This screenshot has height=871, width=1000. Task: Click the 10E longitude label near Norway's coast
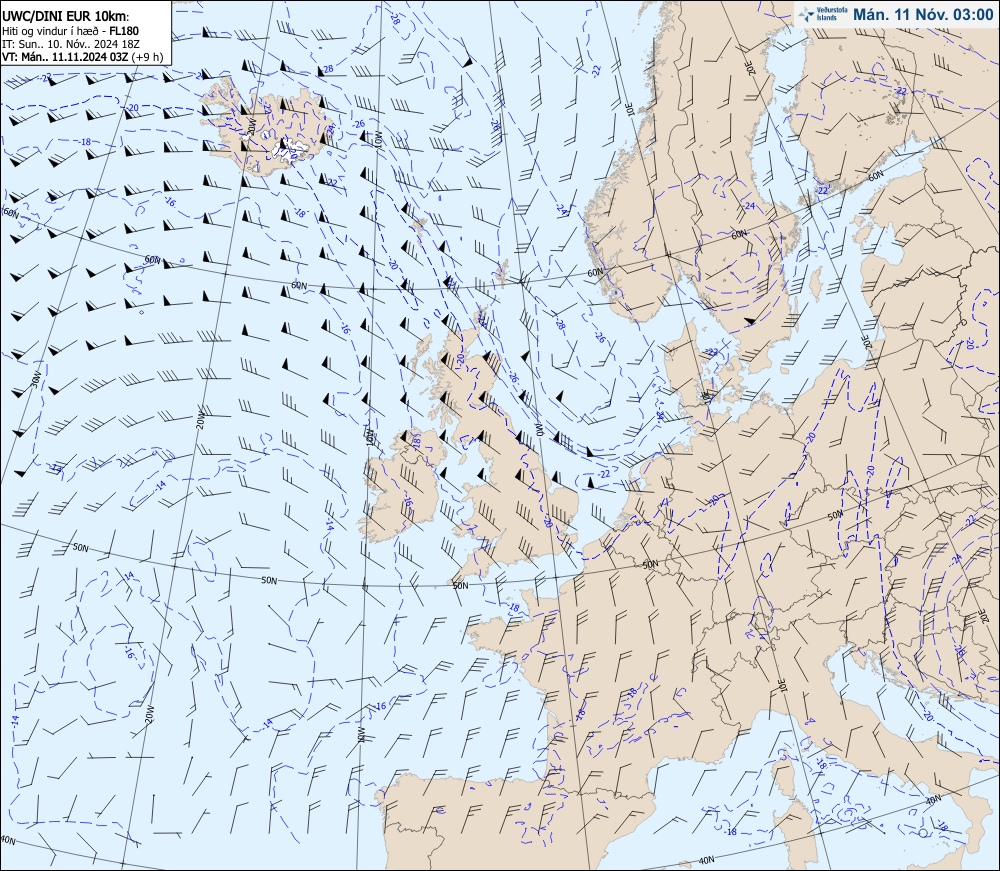[629, 108]
